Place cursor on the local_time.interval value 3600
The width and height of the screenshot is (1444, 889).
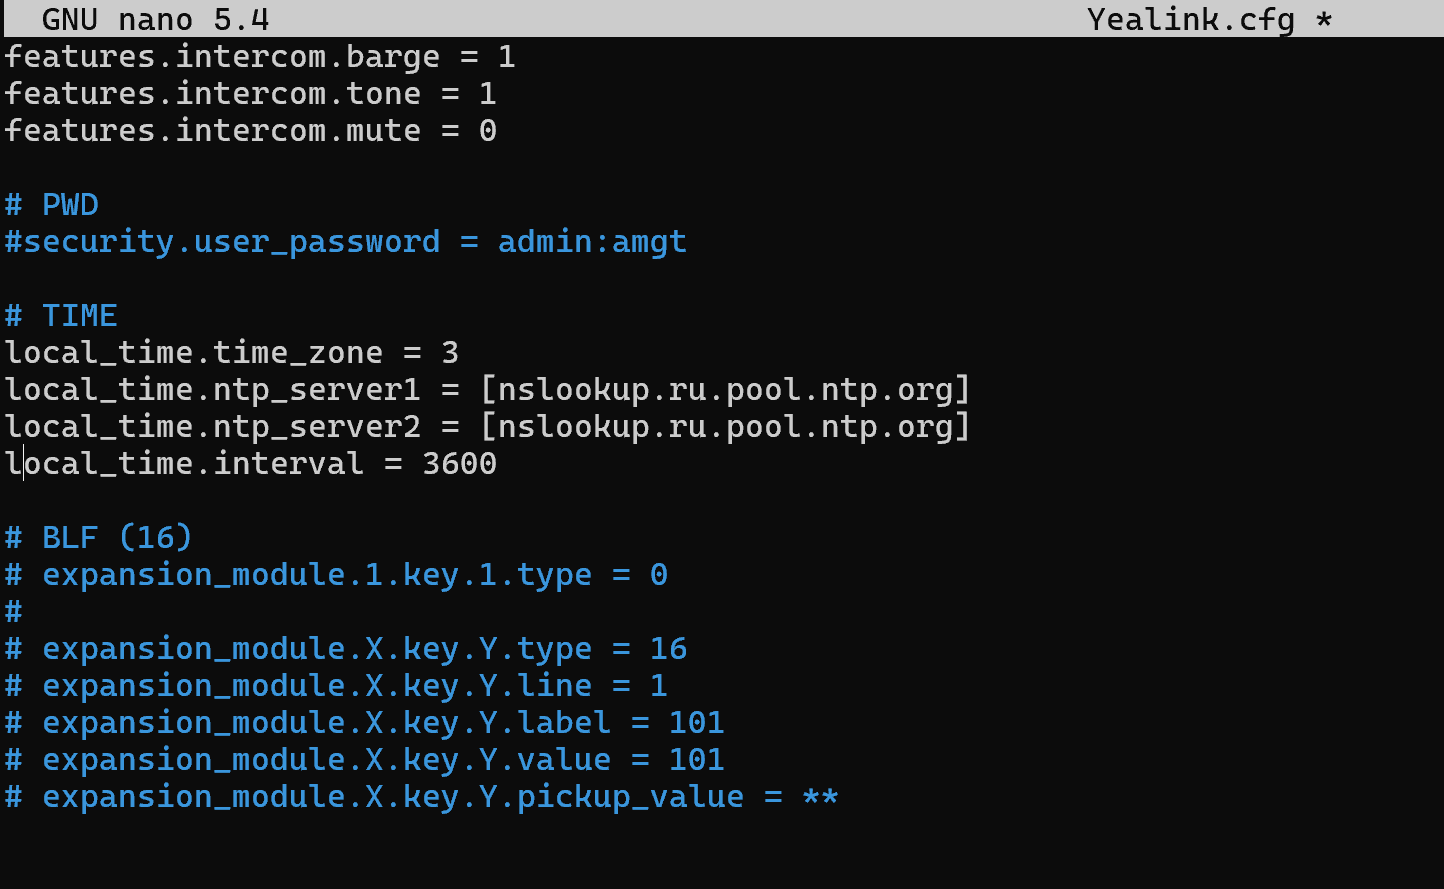(x=459, y=464)
